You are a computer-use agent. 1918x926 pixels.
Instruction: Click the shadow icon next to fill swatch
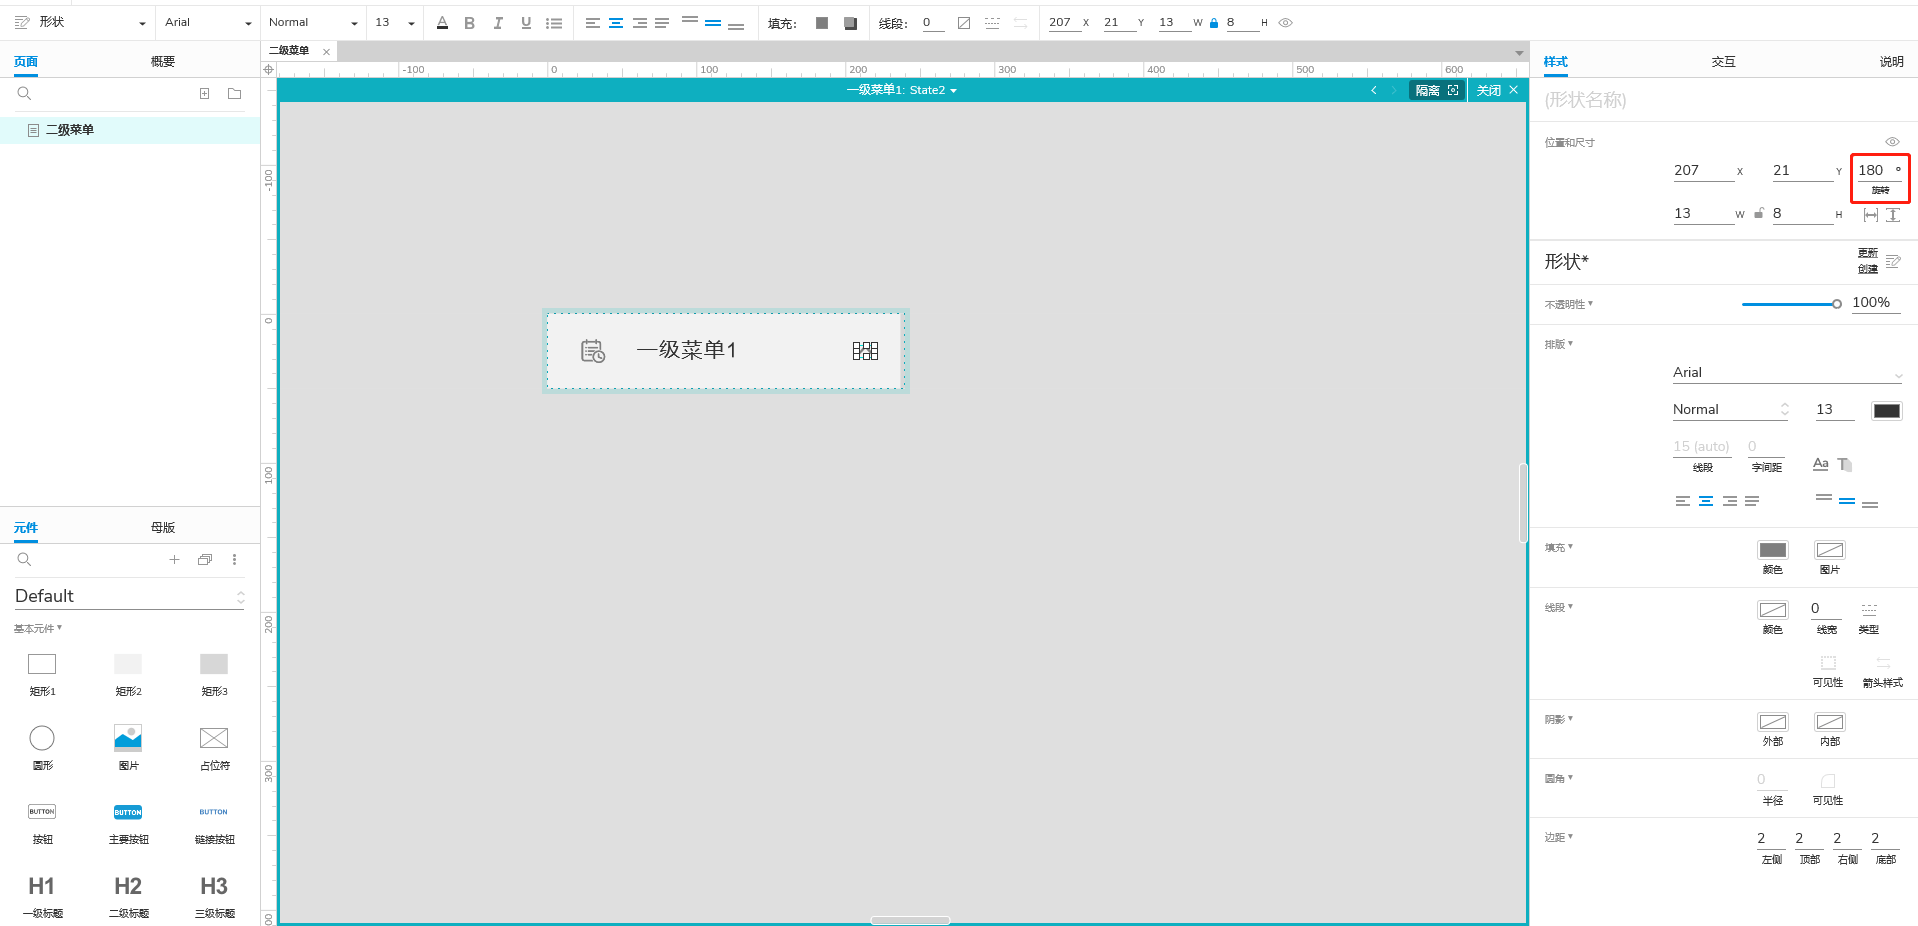pos(850,23)
